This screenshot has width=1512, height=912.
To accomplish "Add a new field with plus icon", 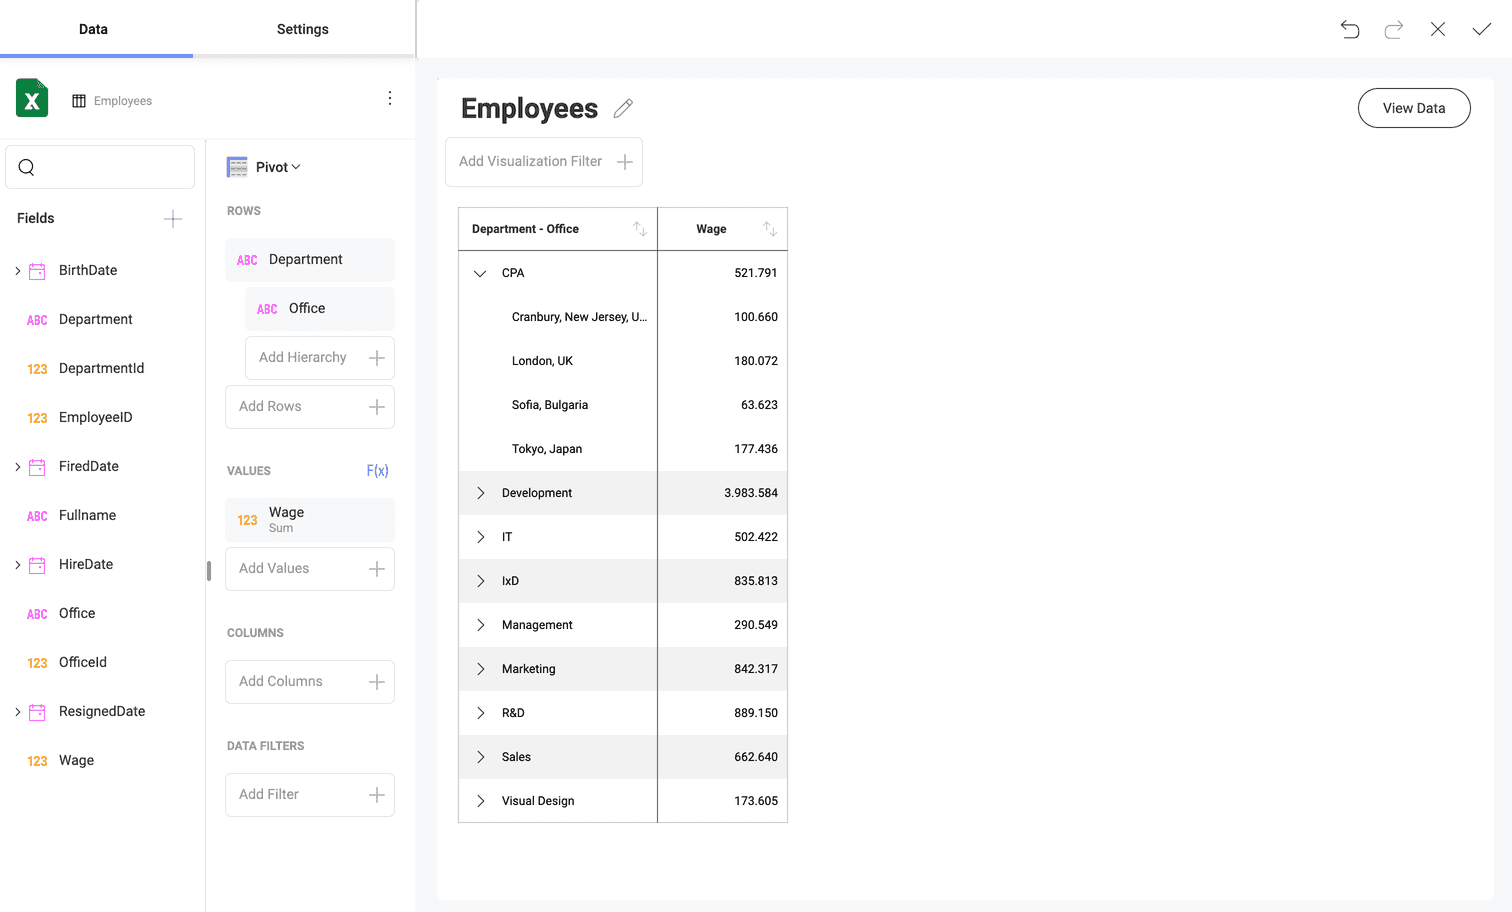I will (x=173, y=219).
